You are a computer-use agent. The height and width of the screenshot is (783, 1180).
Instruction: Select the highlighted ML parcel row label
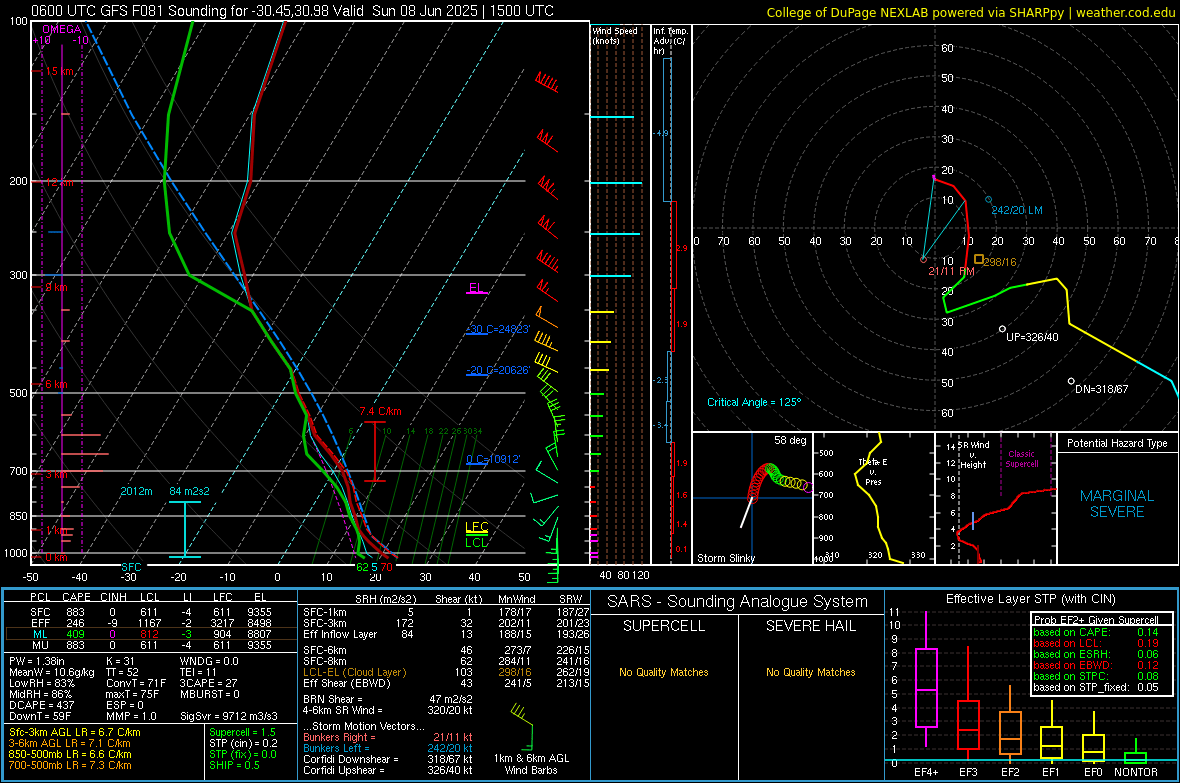pos(40,635)
